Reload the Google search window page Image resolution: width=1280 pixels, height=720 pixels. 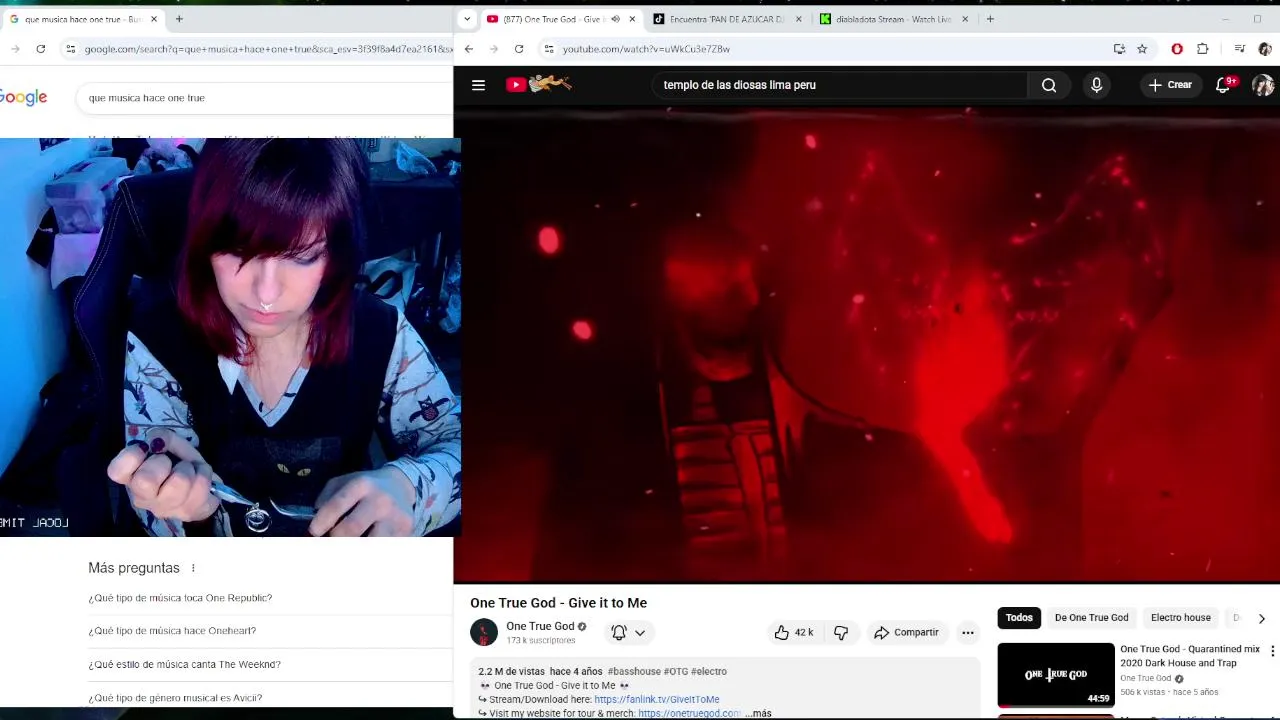(40, 49)
